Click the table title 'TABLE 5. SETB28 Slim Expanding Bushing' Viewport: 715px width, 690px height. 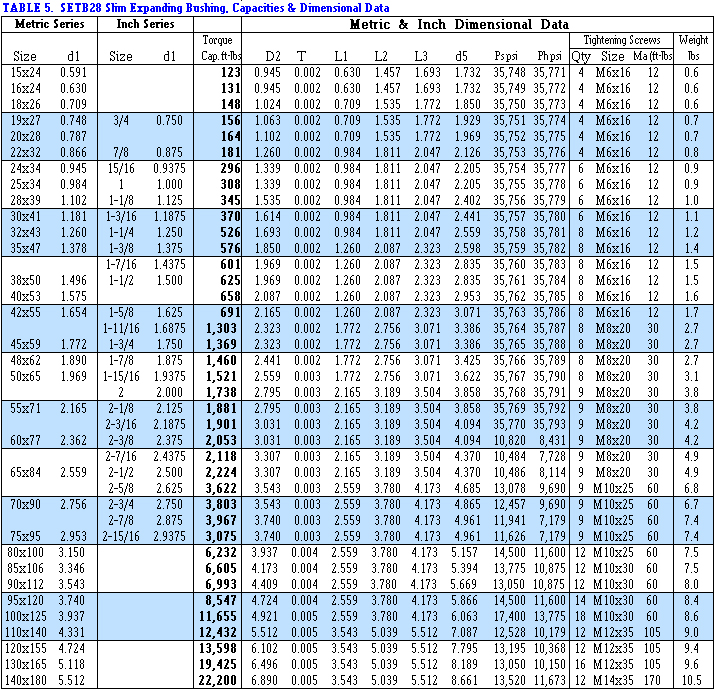click(x=196, y=8)
